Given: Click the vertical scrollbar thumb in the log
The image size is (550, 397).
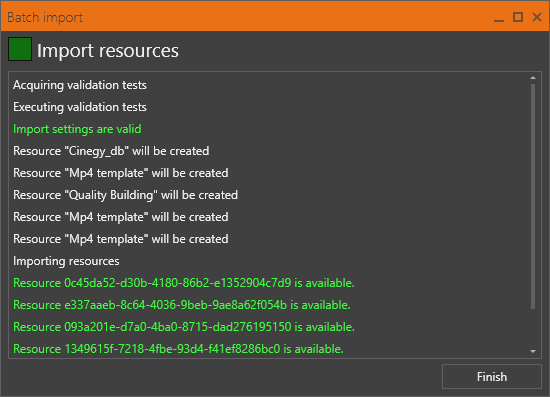Looking at the screenshot, I should click(x=533, y=196).
